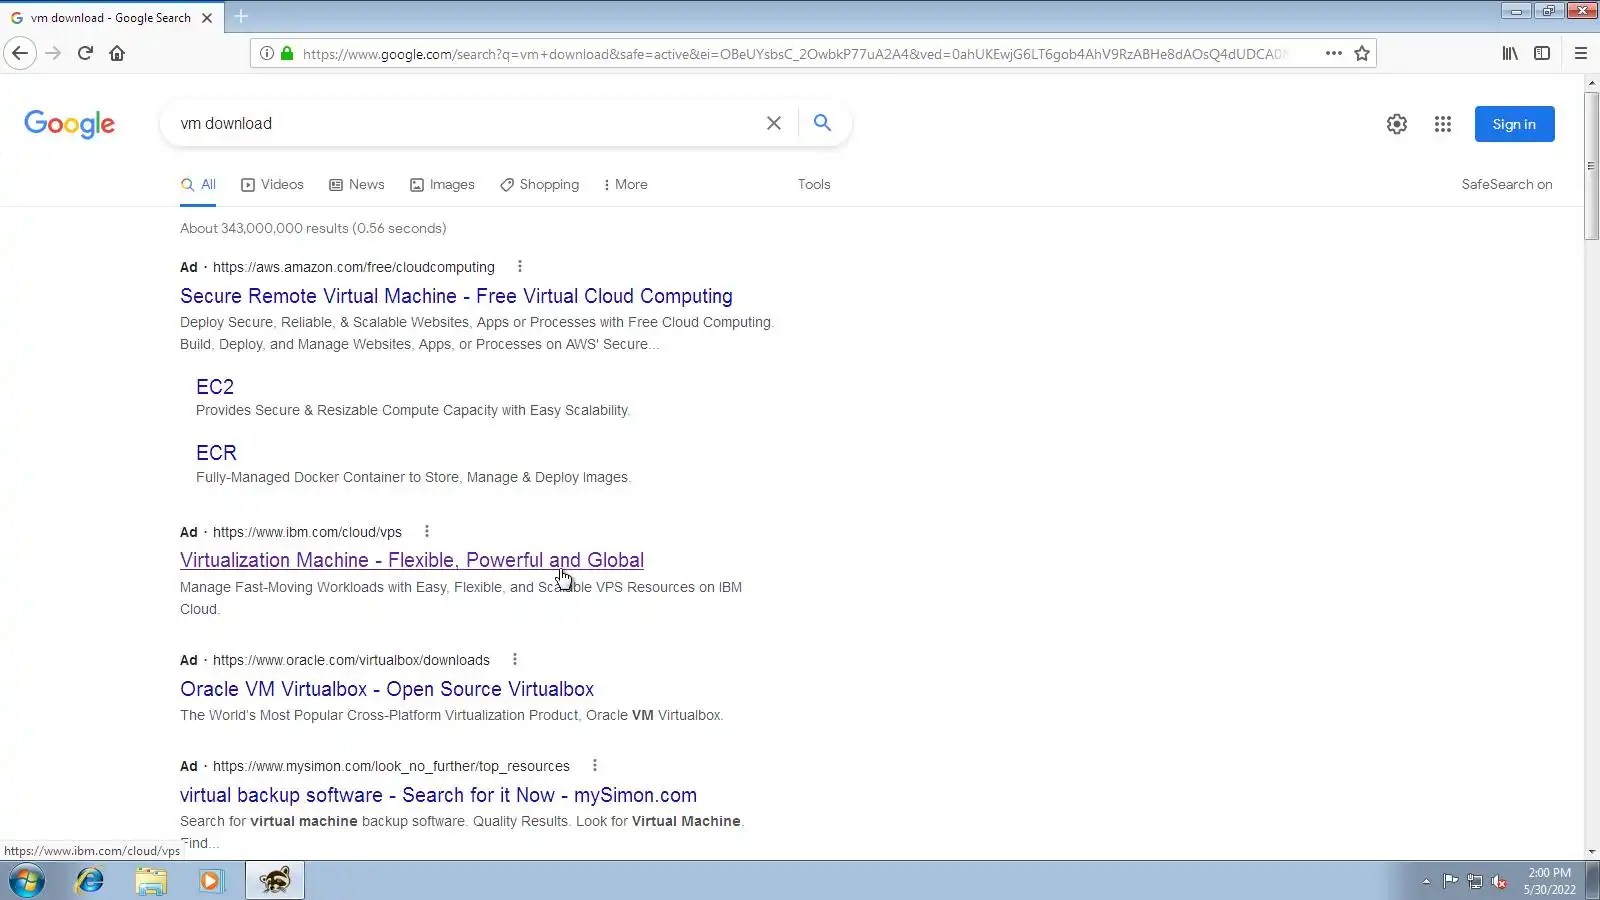Open the Firefox Library panel

pos(1510,53)
